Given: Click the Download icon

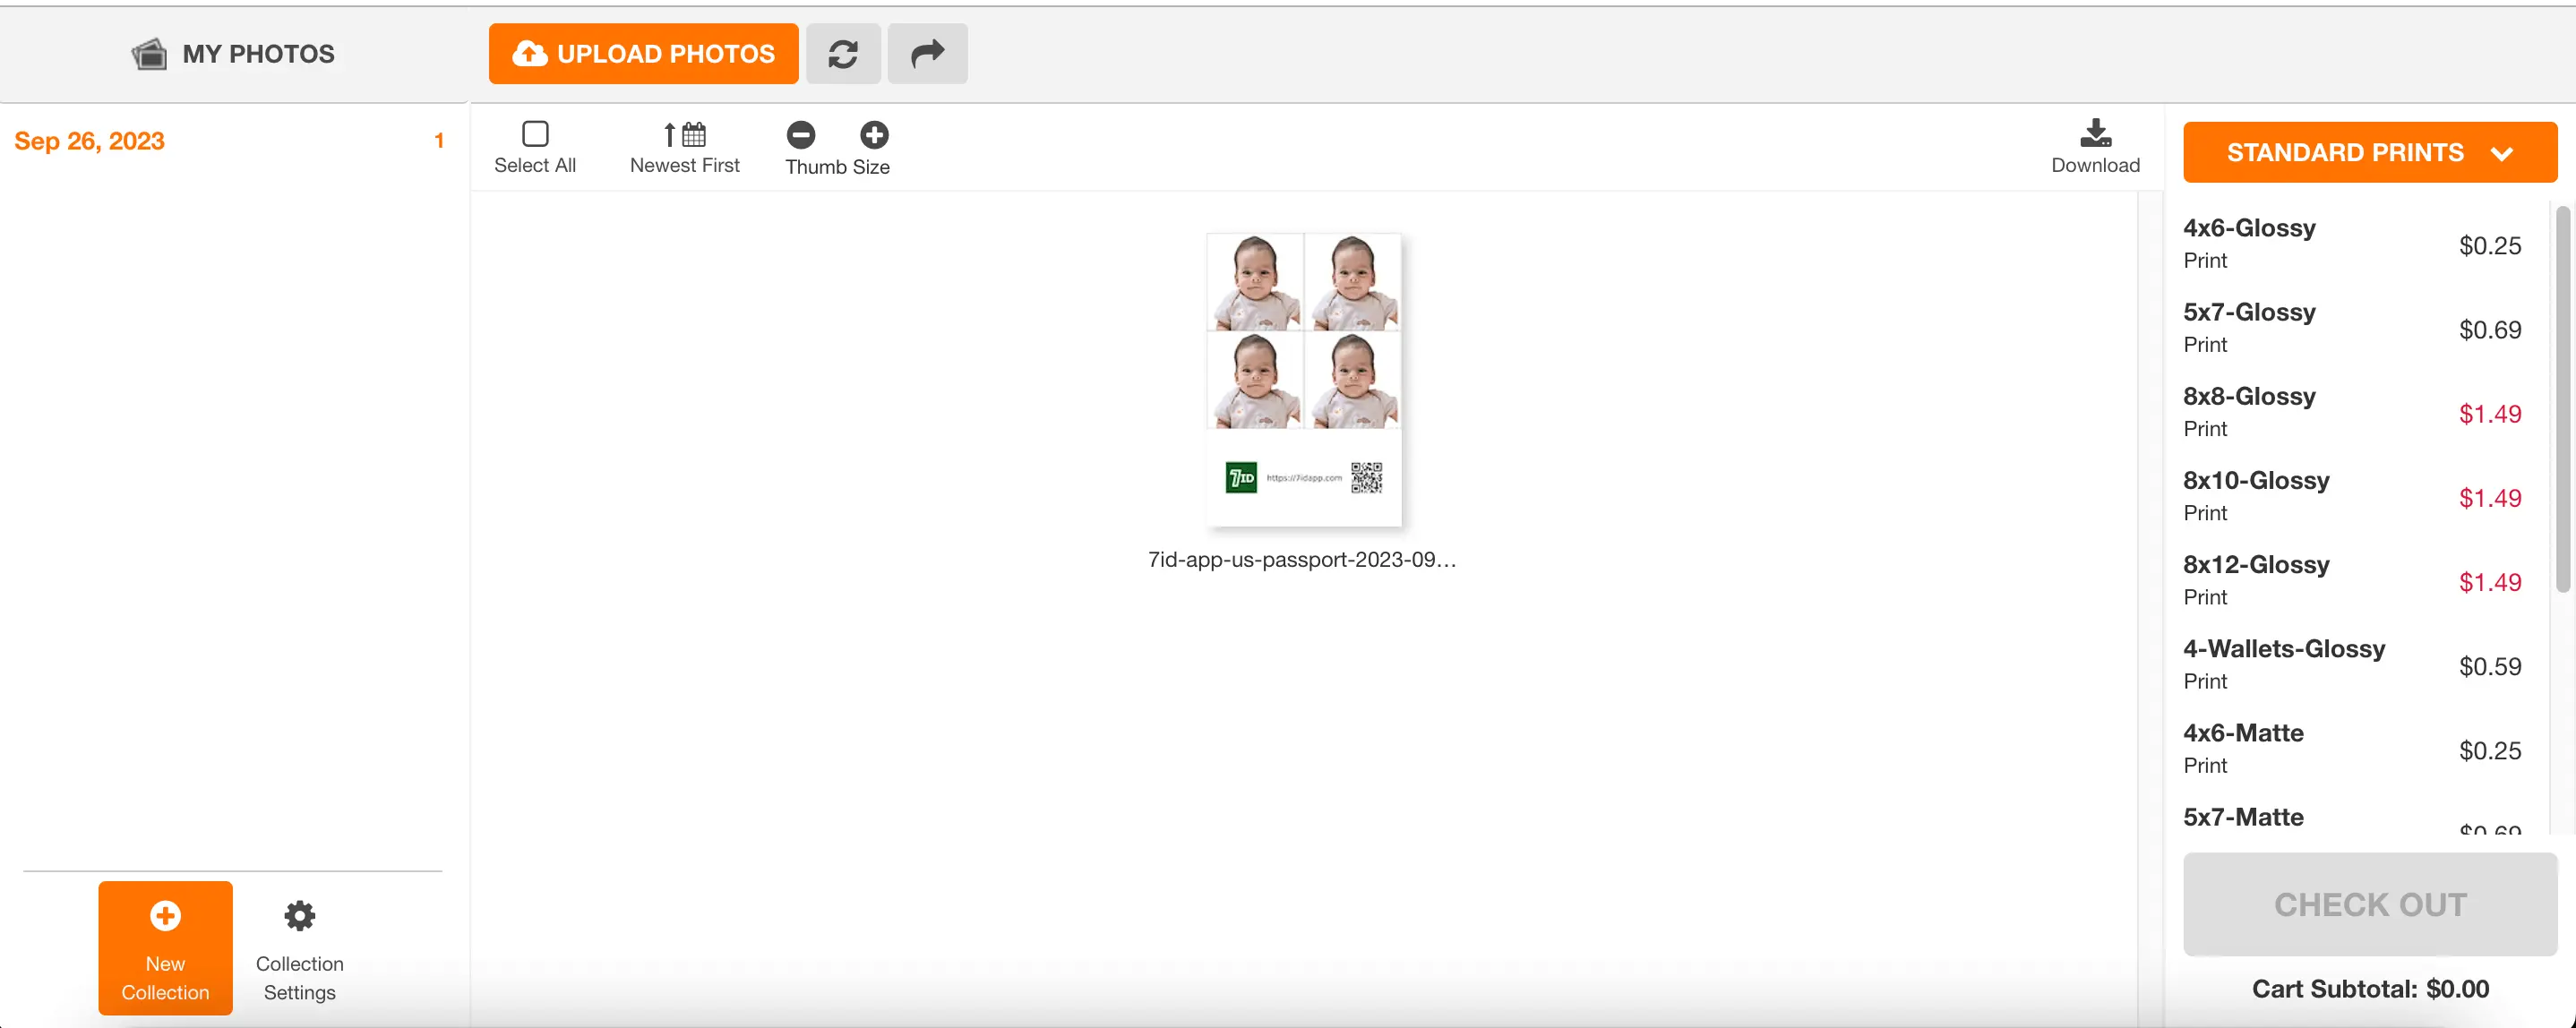Looking at the screenshot, I should tap(2096, 144).
